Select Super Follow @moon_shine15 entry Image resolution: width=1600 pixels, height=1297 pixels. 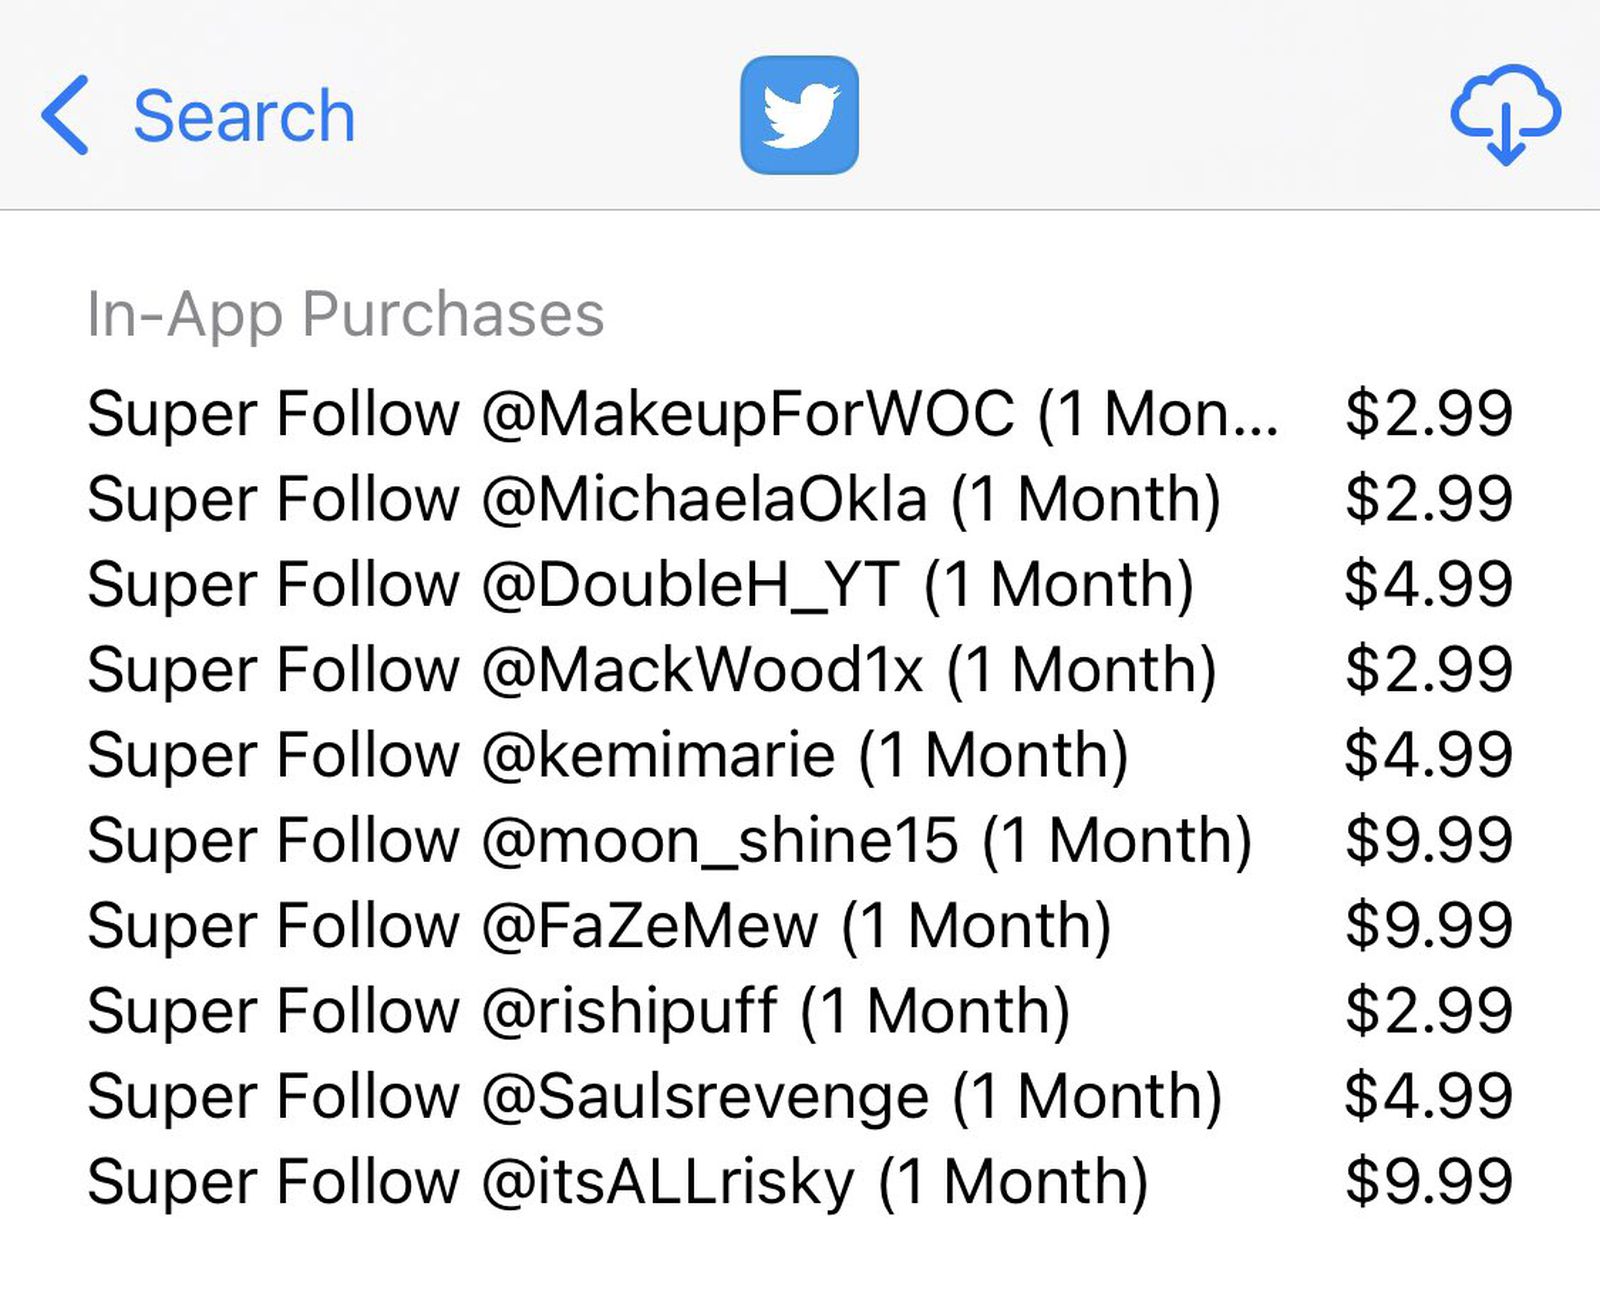pyautogui.click(x=669, y=840)
